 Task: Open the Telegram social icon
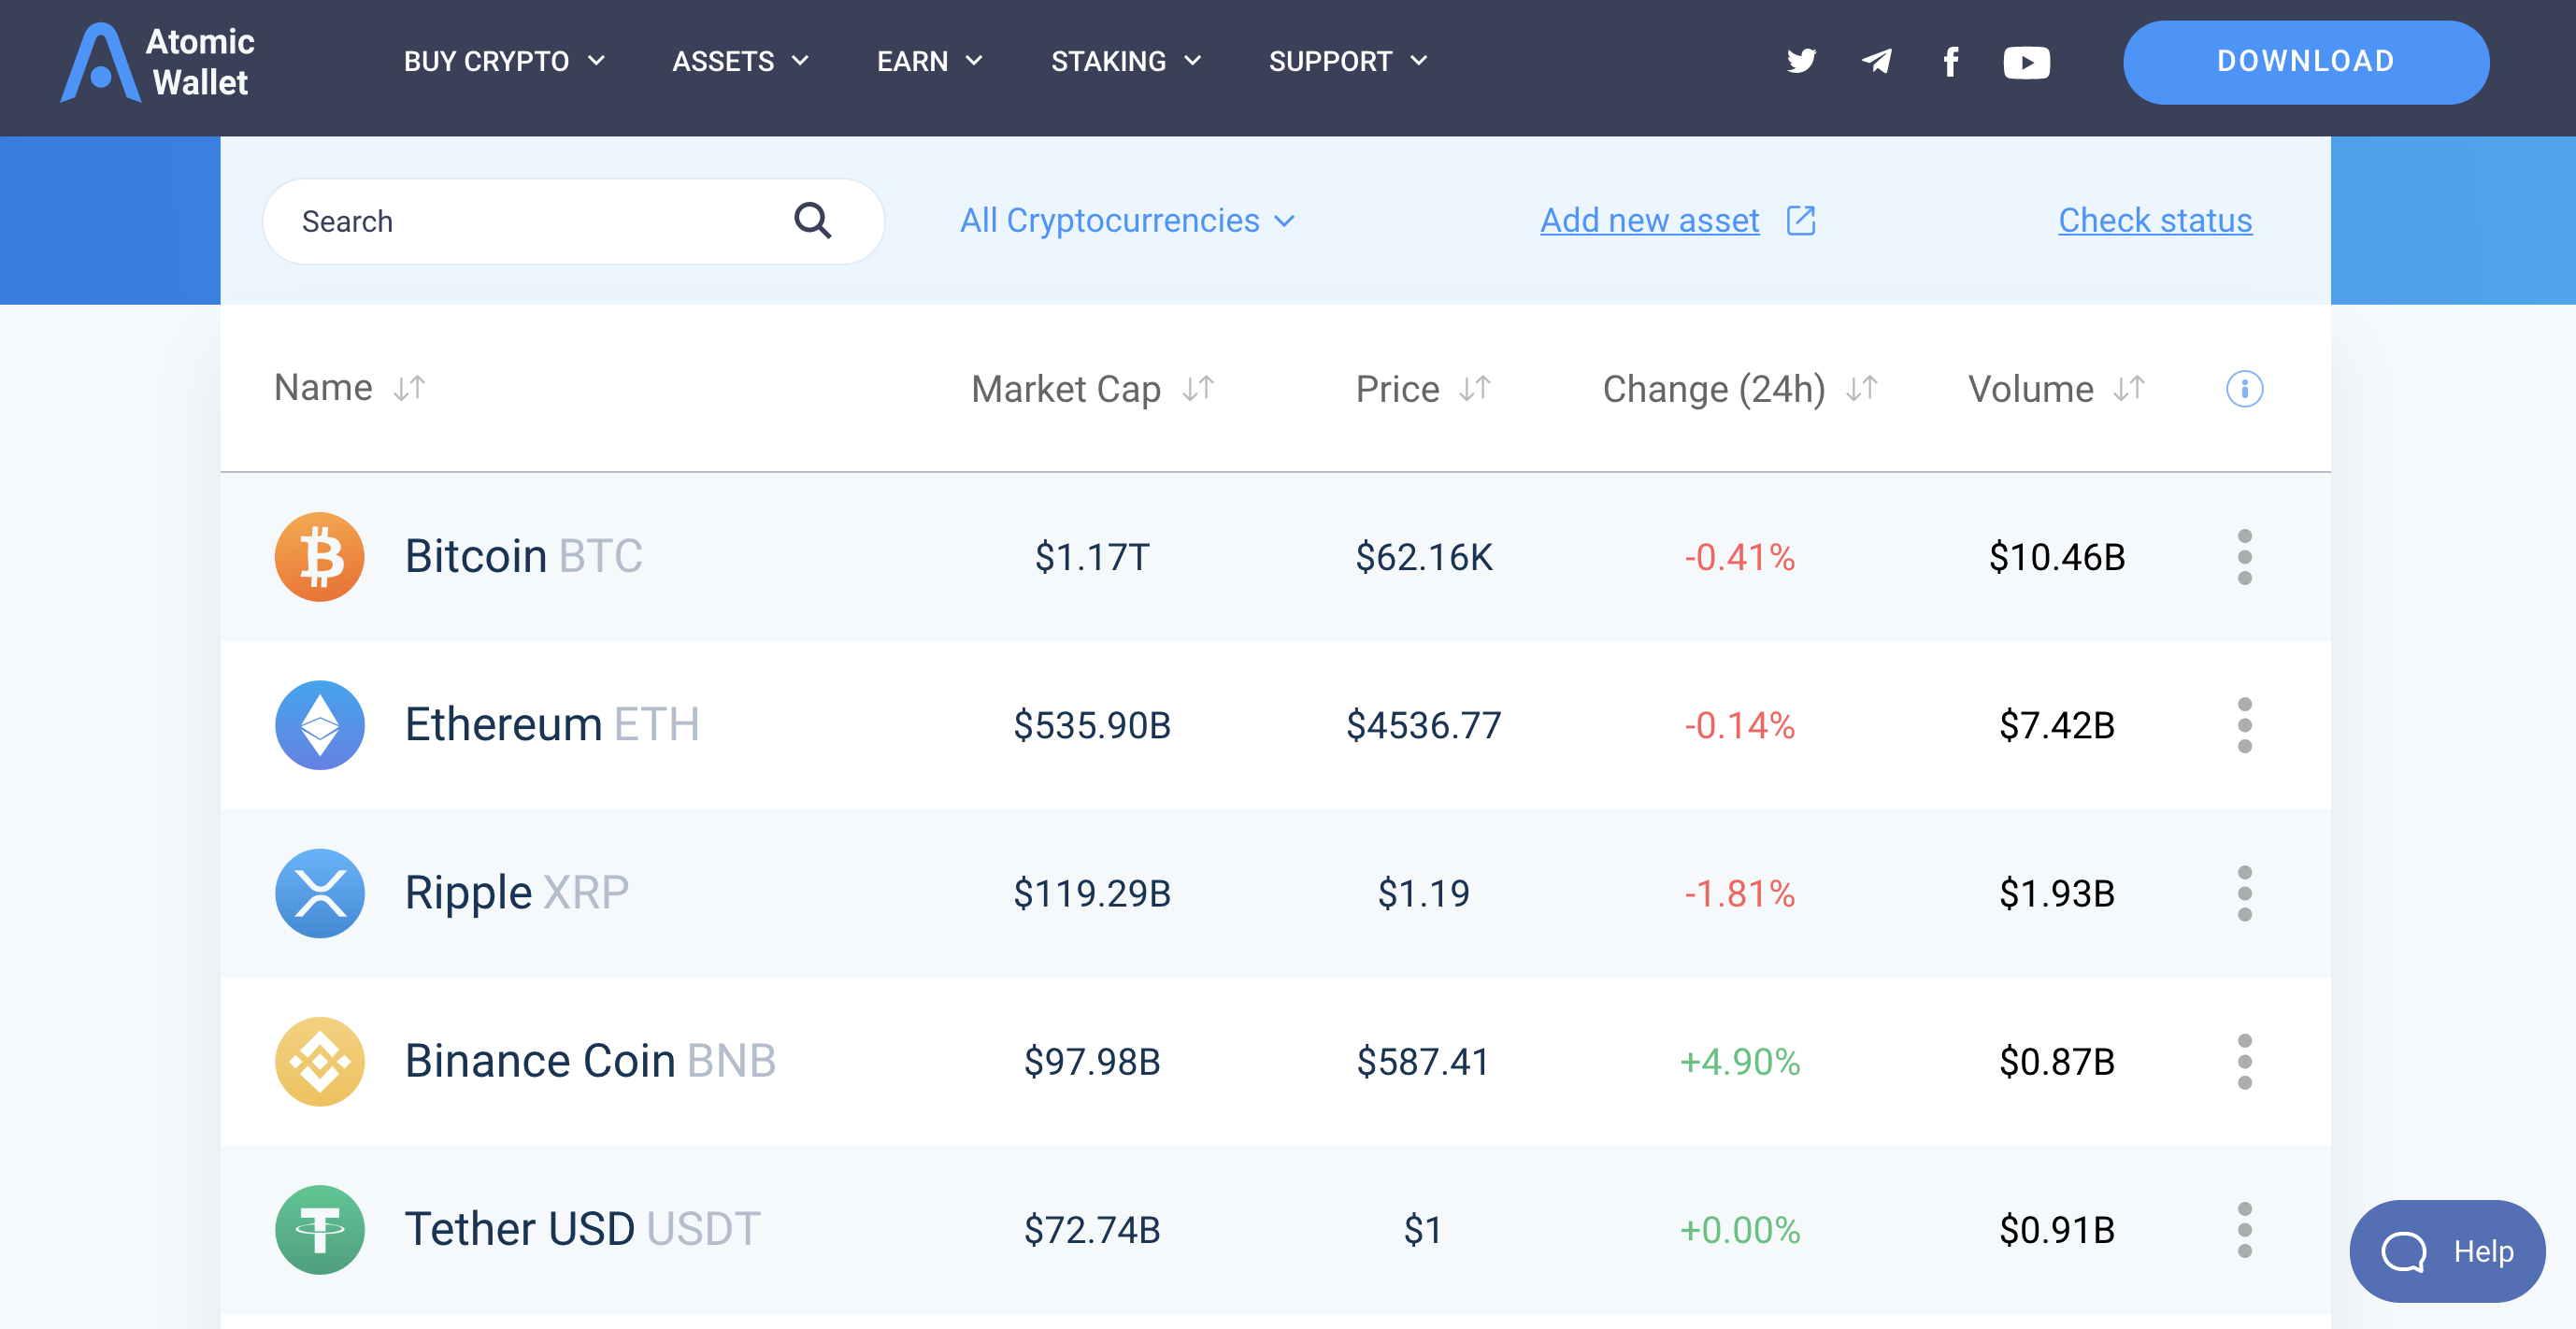1876,61
